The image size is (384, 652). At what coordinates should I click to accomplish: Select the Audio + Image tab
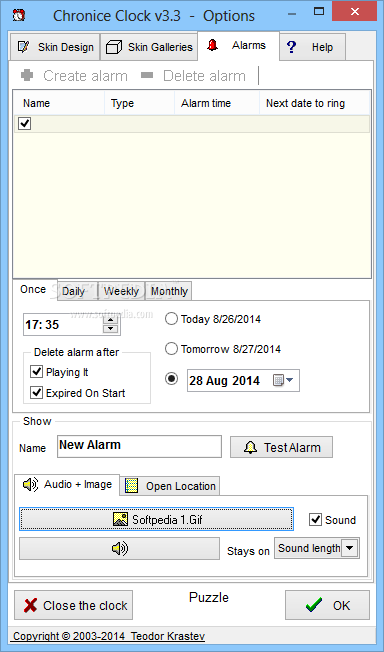pos(67,484)
